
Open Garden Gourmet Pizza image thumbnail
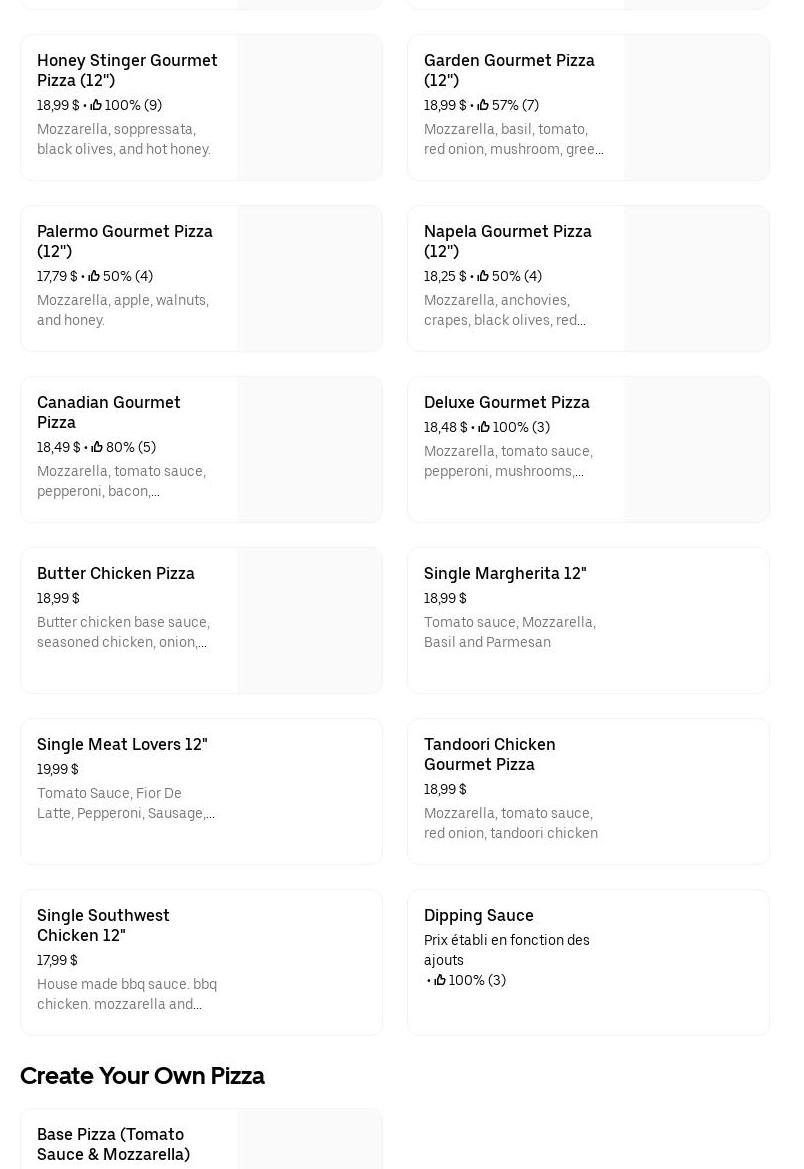coord(696,108)
